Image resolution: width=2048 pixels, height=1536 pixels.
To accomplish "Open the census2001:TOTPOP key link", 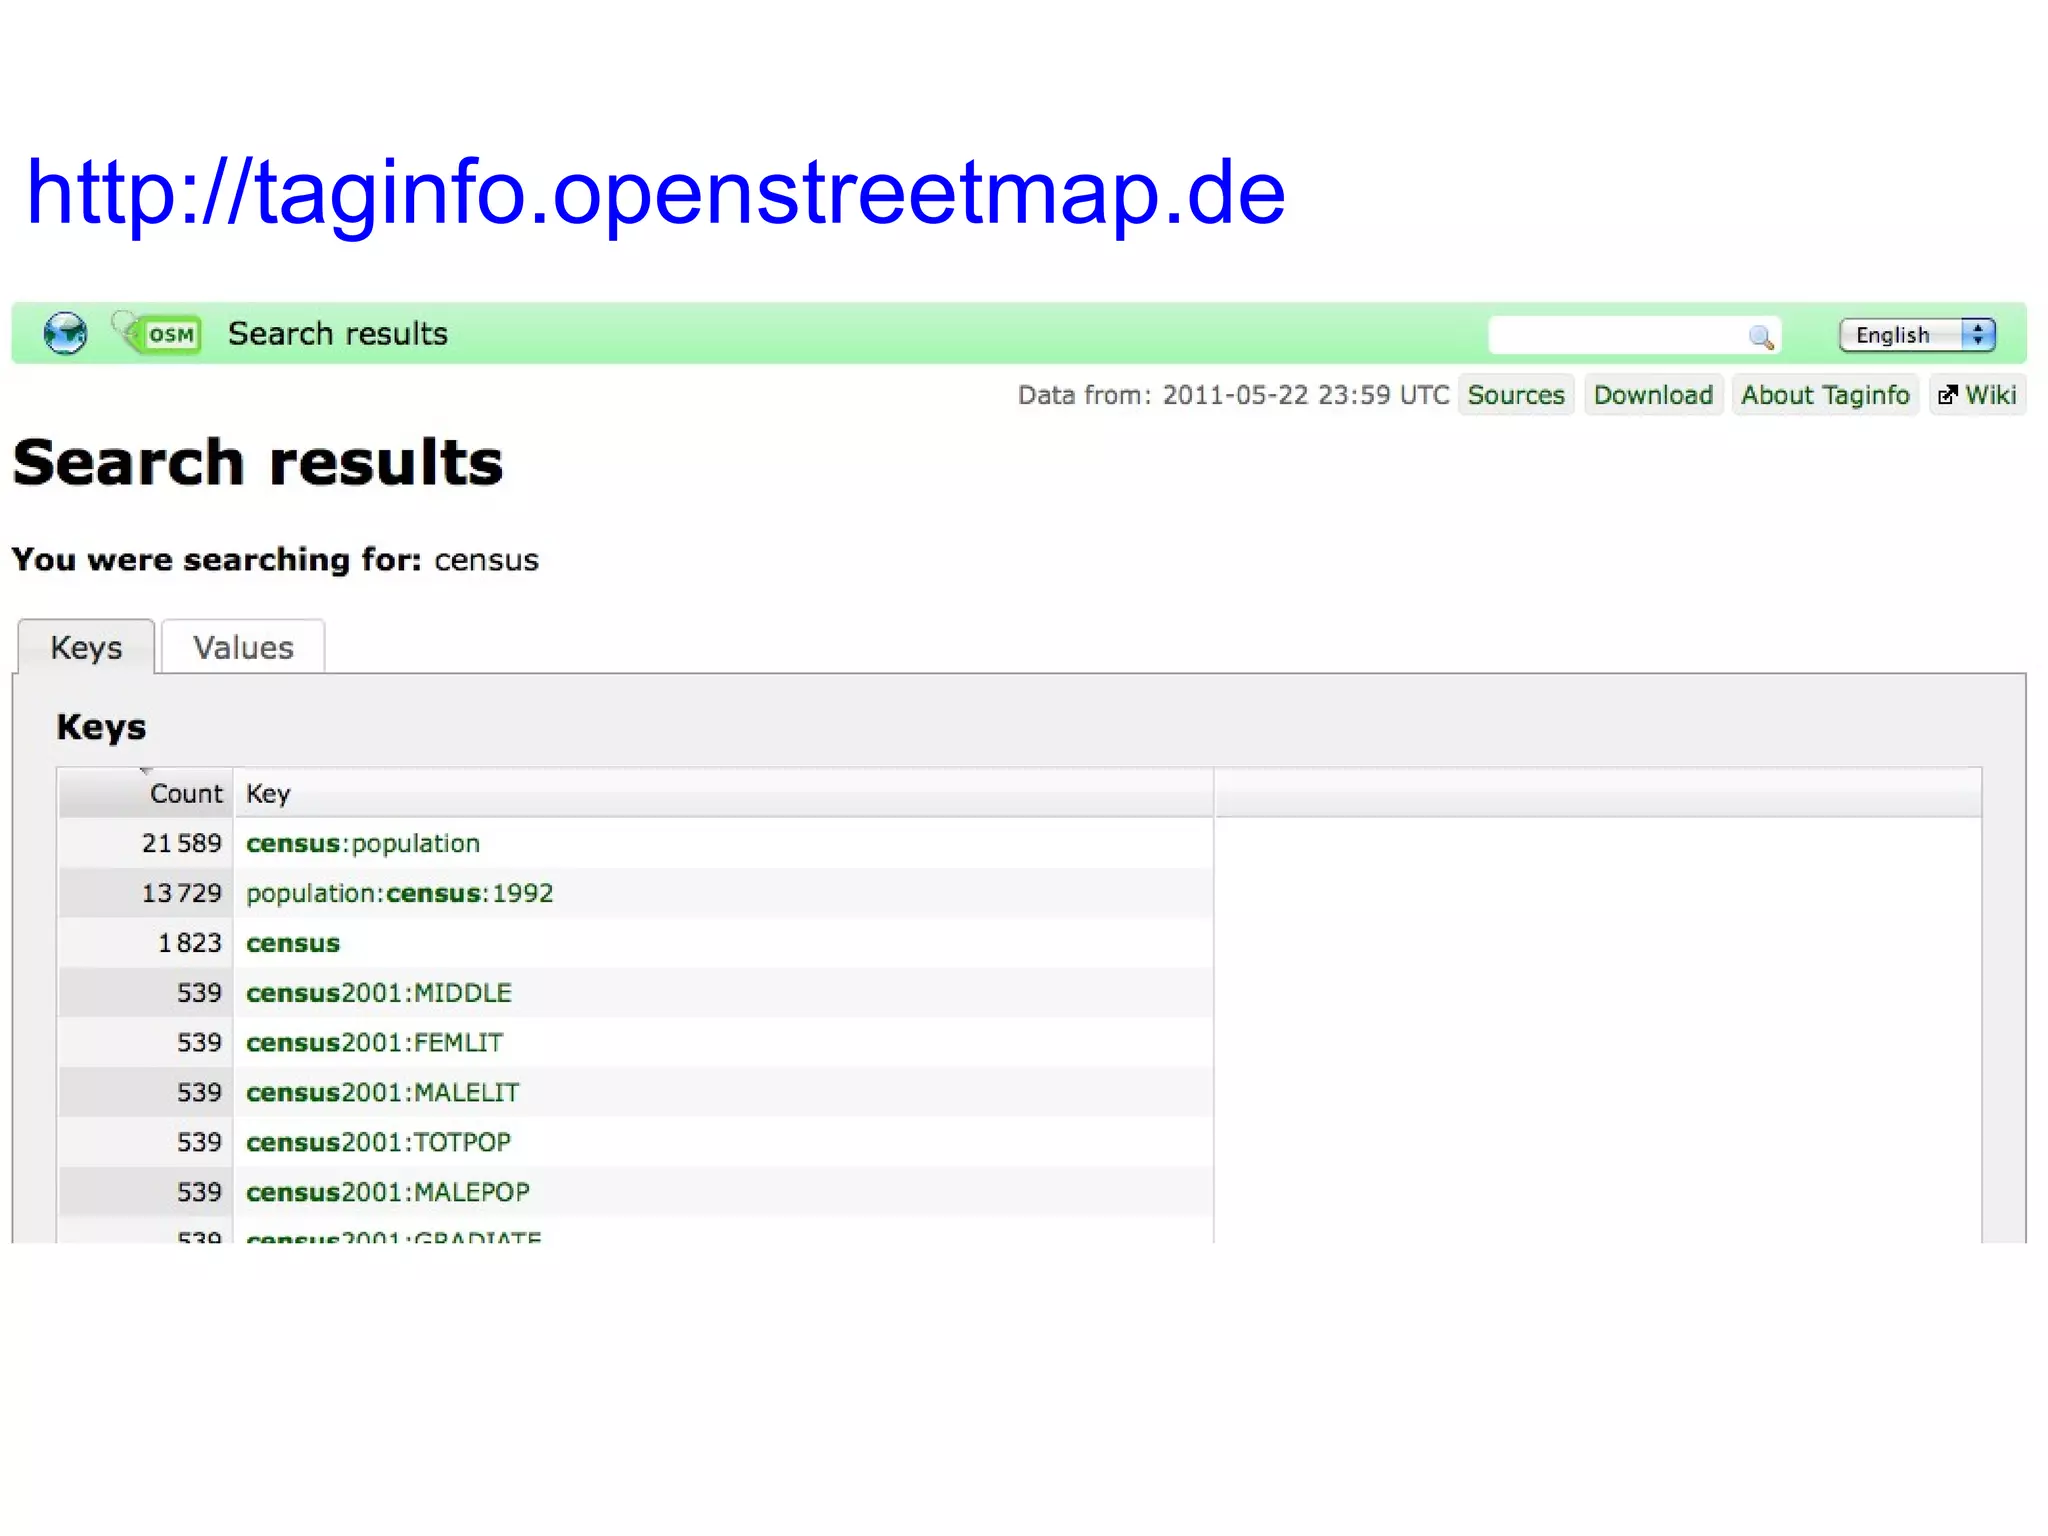I will coord(379,1142).
